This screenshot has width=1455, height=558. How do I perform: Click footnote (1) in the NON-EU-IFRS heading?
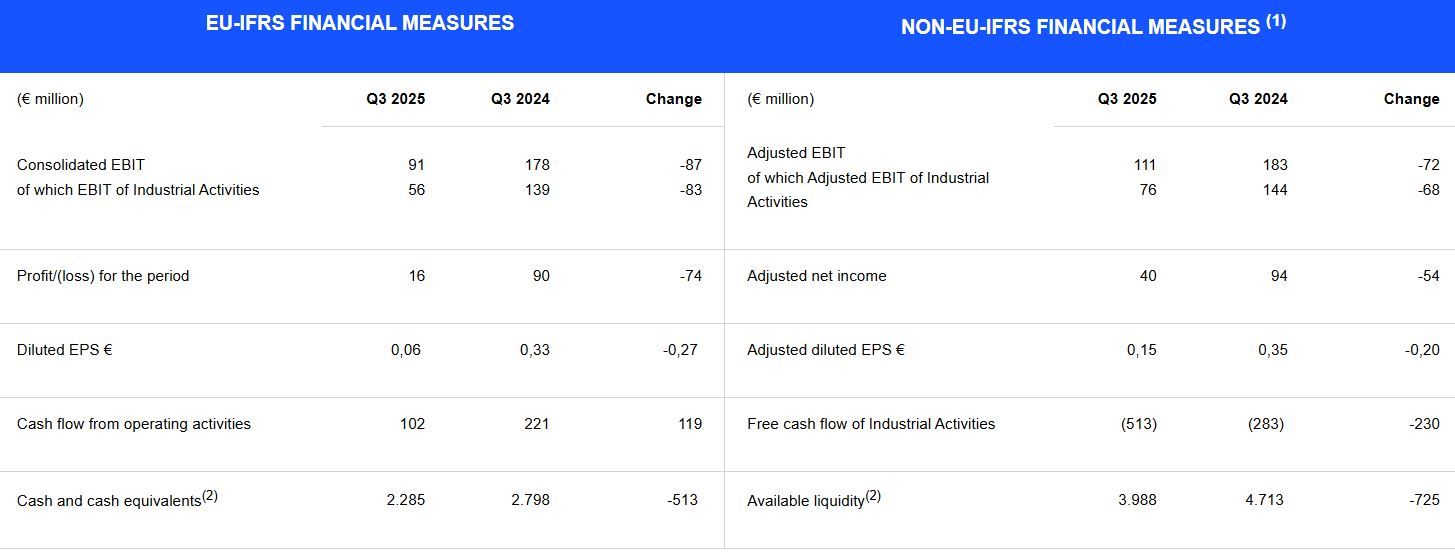click(1276, 21)
